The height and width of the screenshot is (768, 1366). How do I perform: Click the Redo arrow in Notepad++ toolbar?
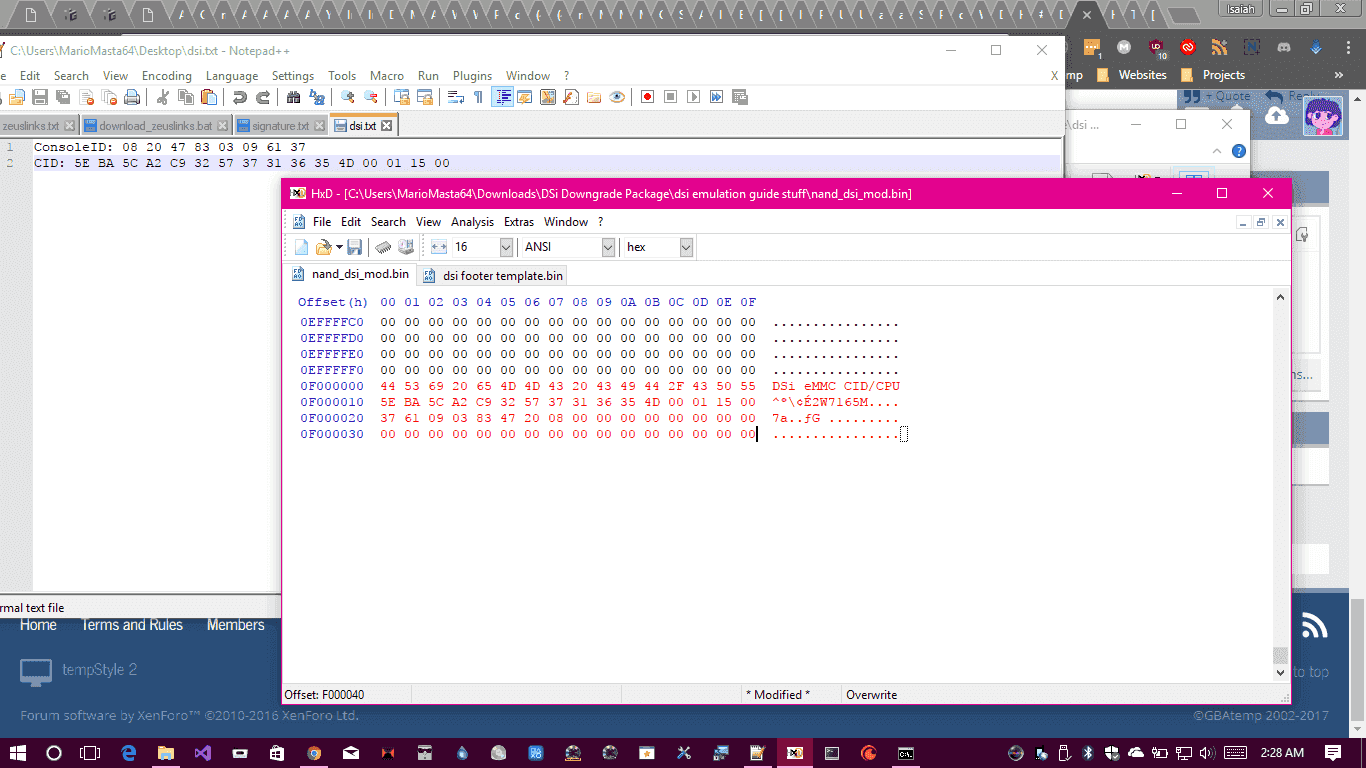click(x=263, y=97)
